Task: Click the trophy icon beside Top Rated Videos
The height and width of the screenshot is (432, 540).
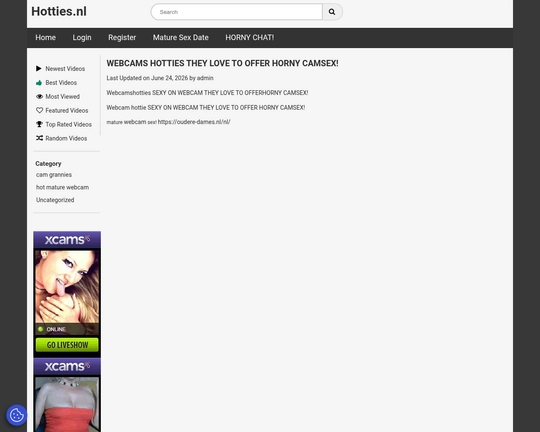Action: [39, 124]
